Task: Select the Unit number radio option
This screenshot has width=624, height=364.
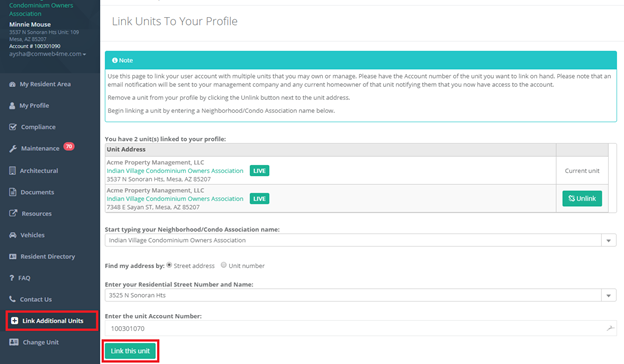Action: pos(224,265)
